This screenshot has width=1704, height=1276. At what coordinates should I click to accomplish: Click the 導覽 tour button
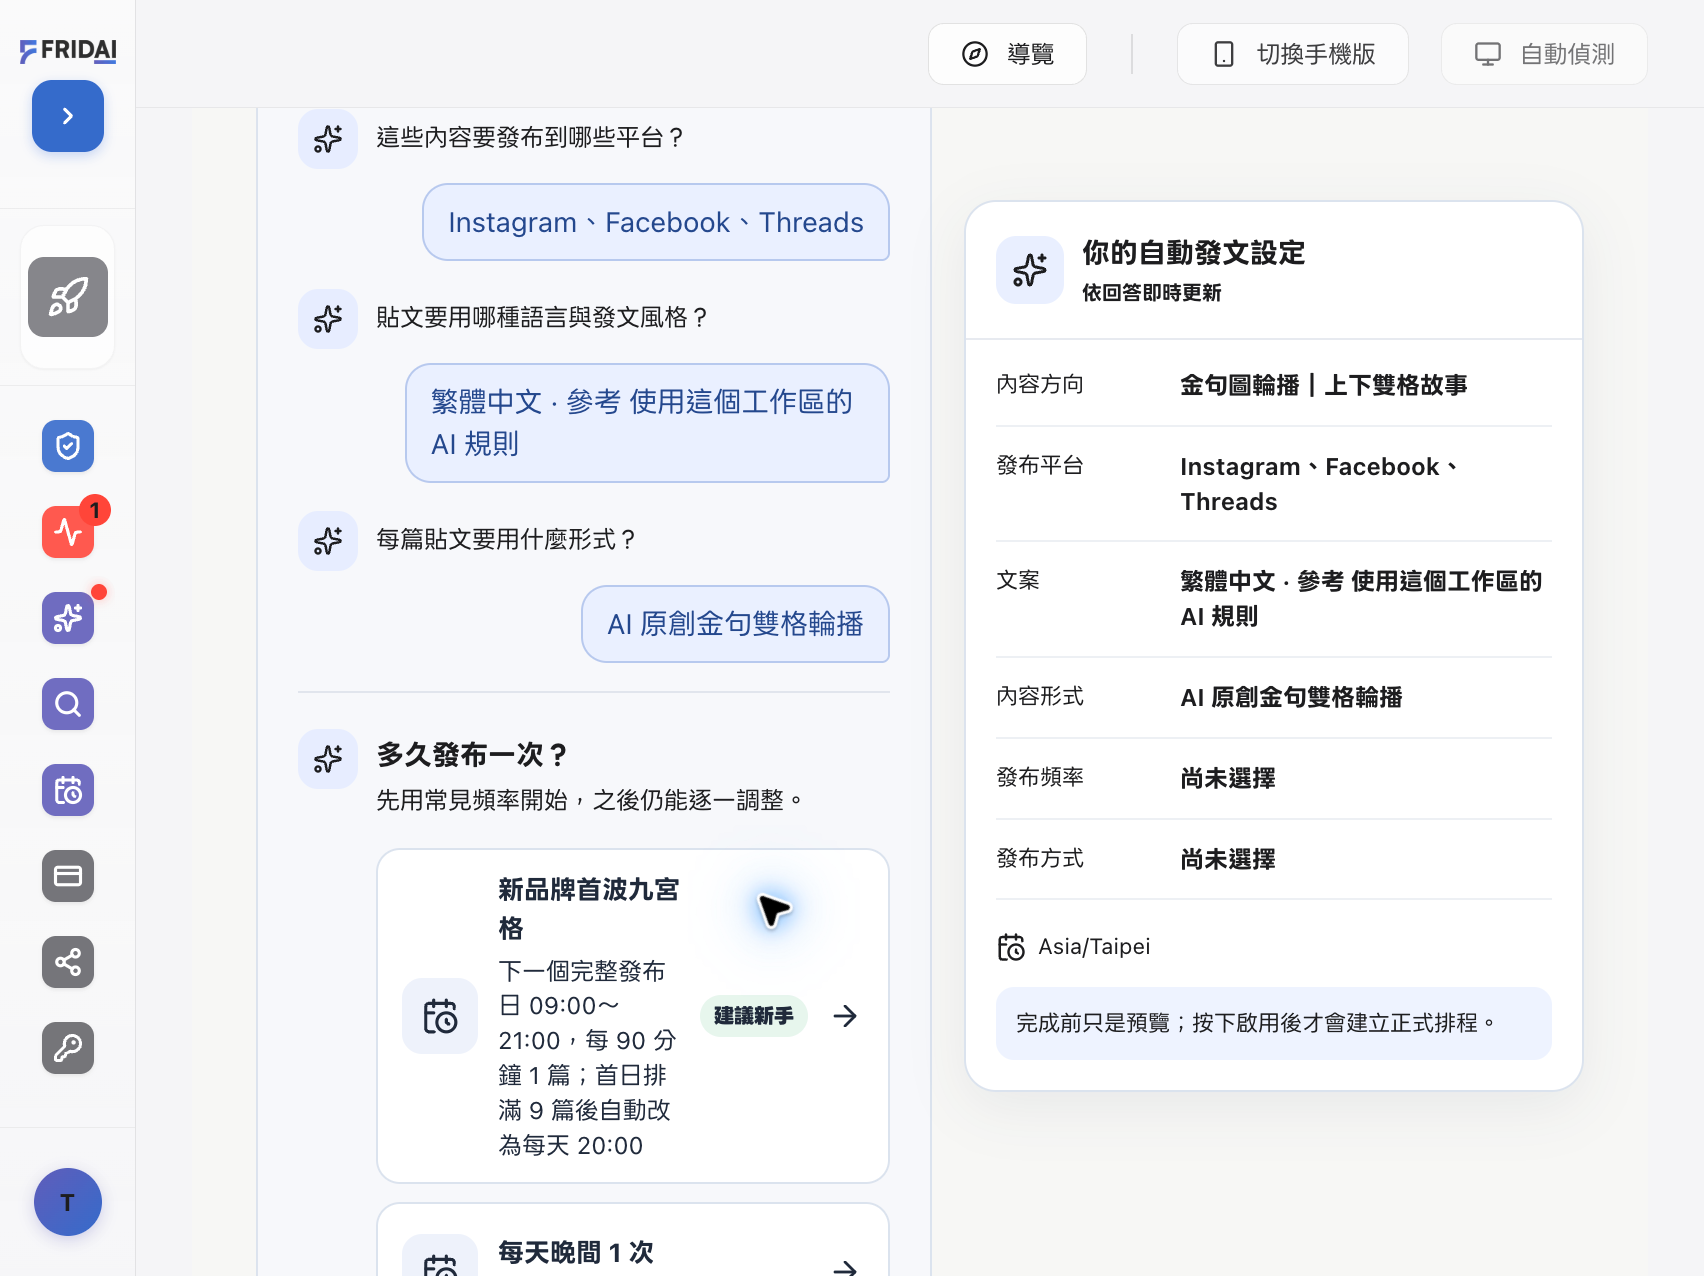tap(1007, 54)
